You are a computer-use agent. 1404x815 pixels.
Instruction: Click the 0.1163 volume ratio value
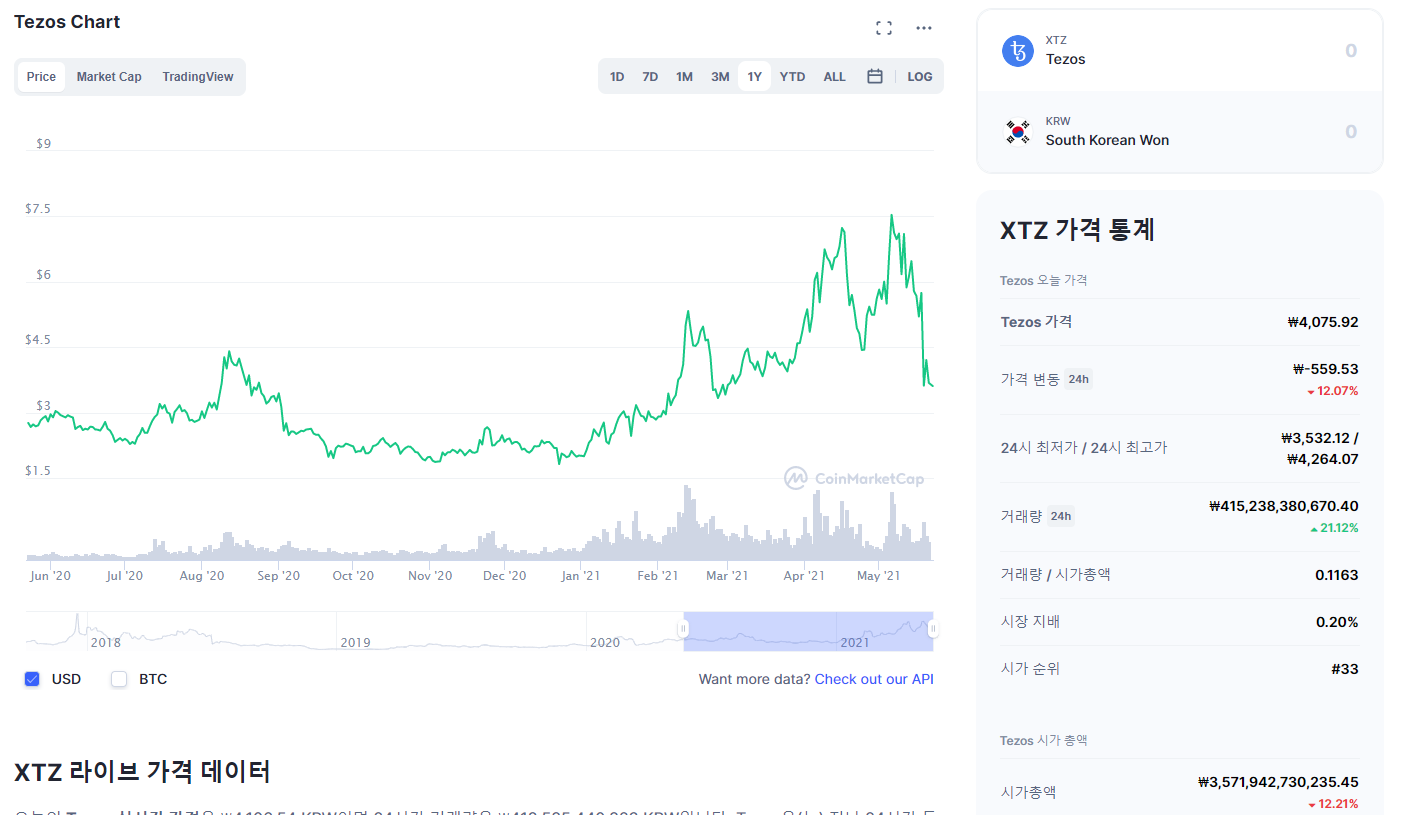1337,575
